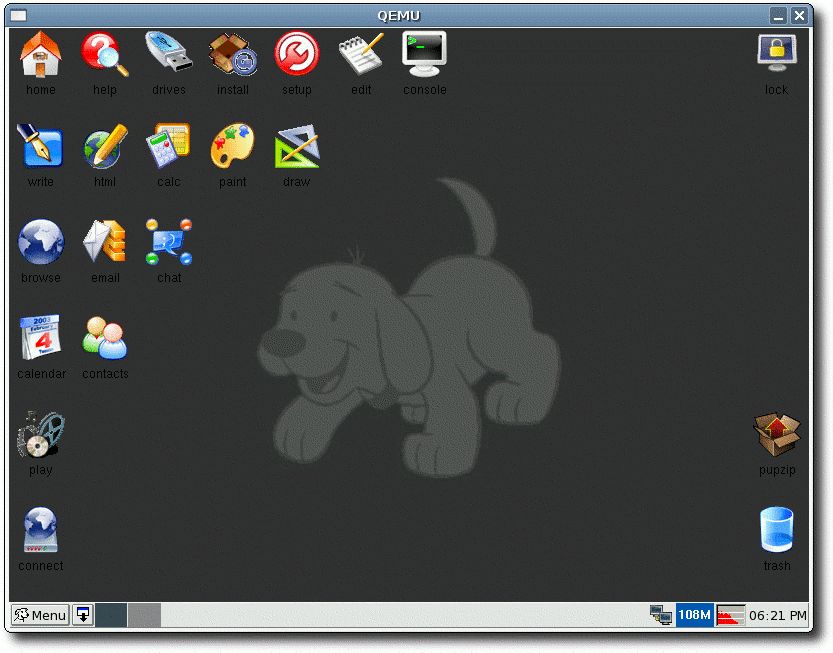
Task: Open the CPU load graph tray applet
Action: tap(730, 615)
